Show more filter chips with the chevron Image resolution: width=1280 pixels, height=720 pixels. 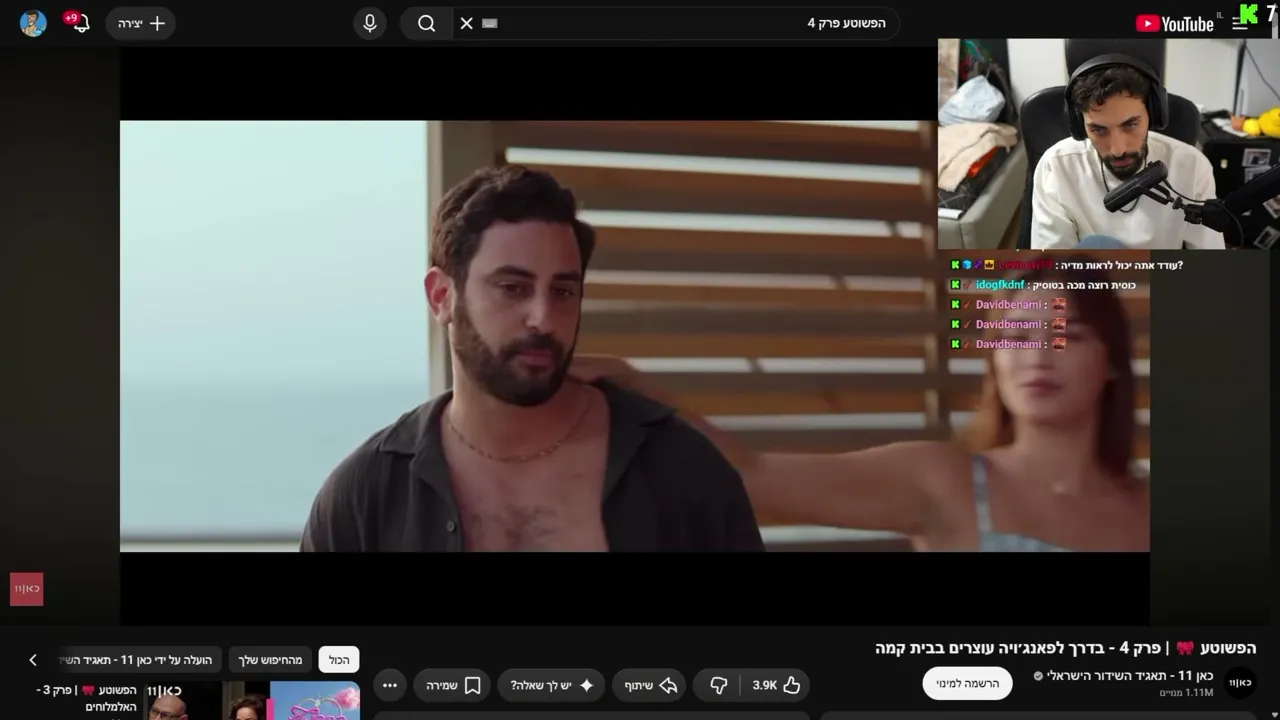(33, 660)
